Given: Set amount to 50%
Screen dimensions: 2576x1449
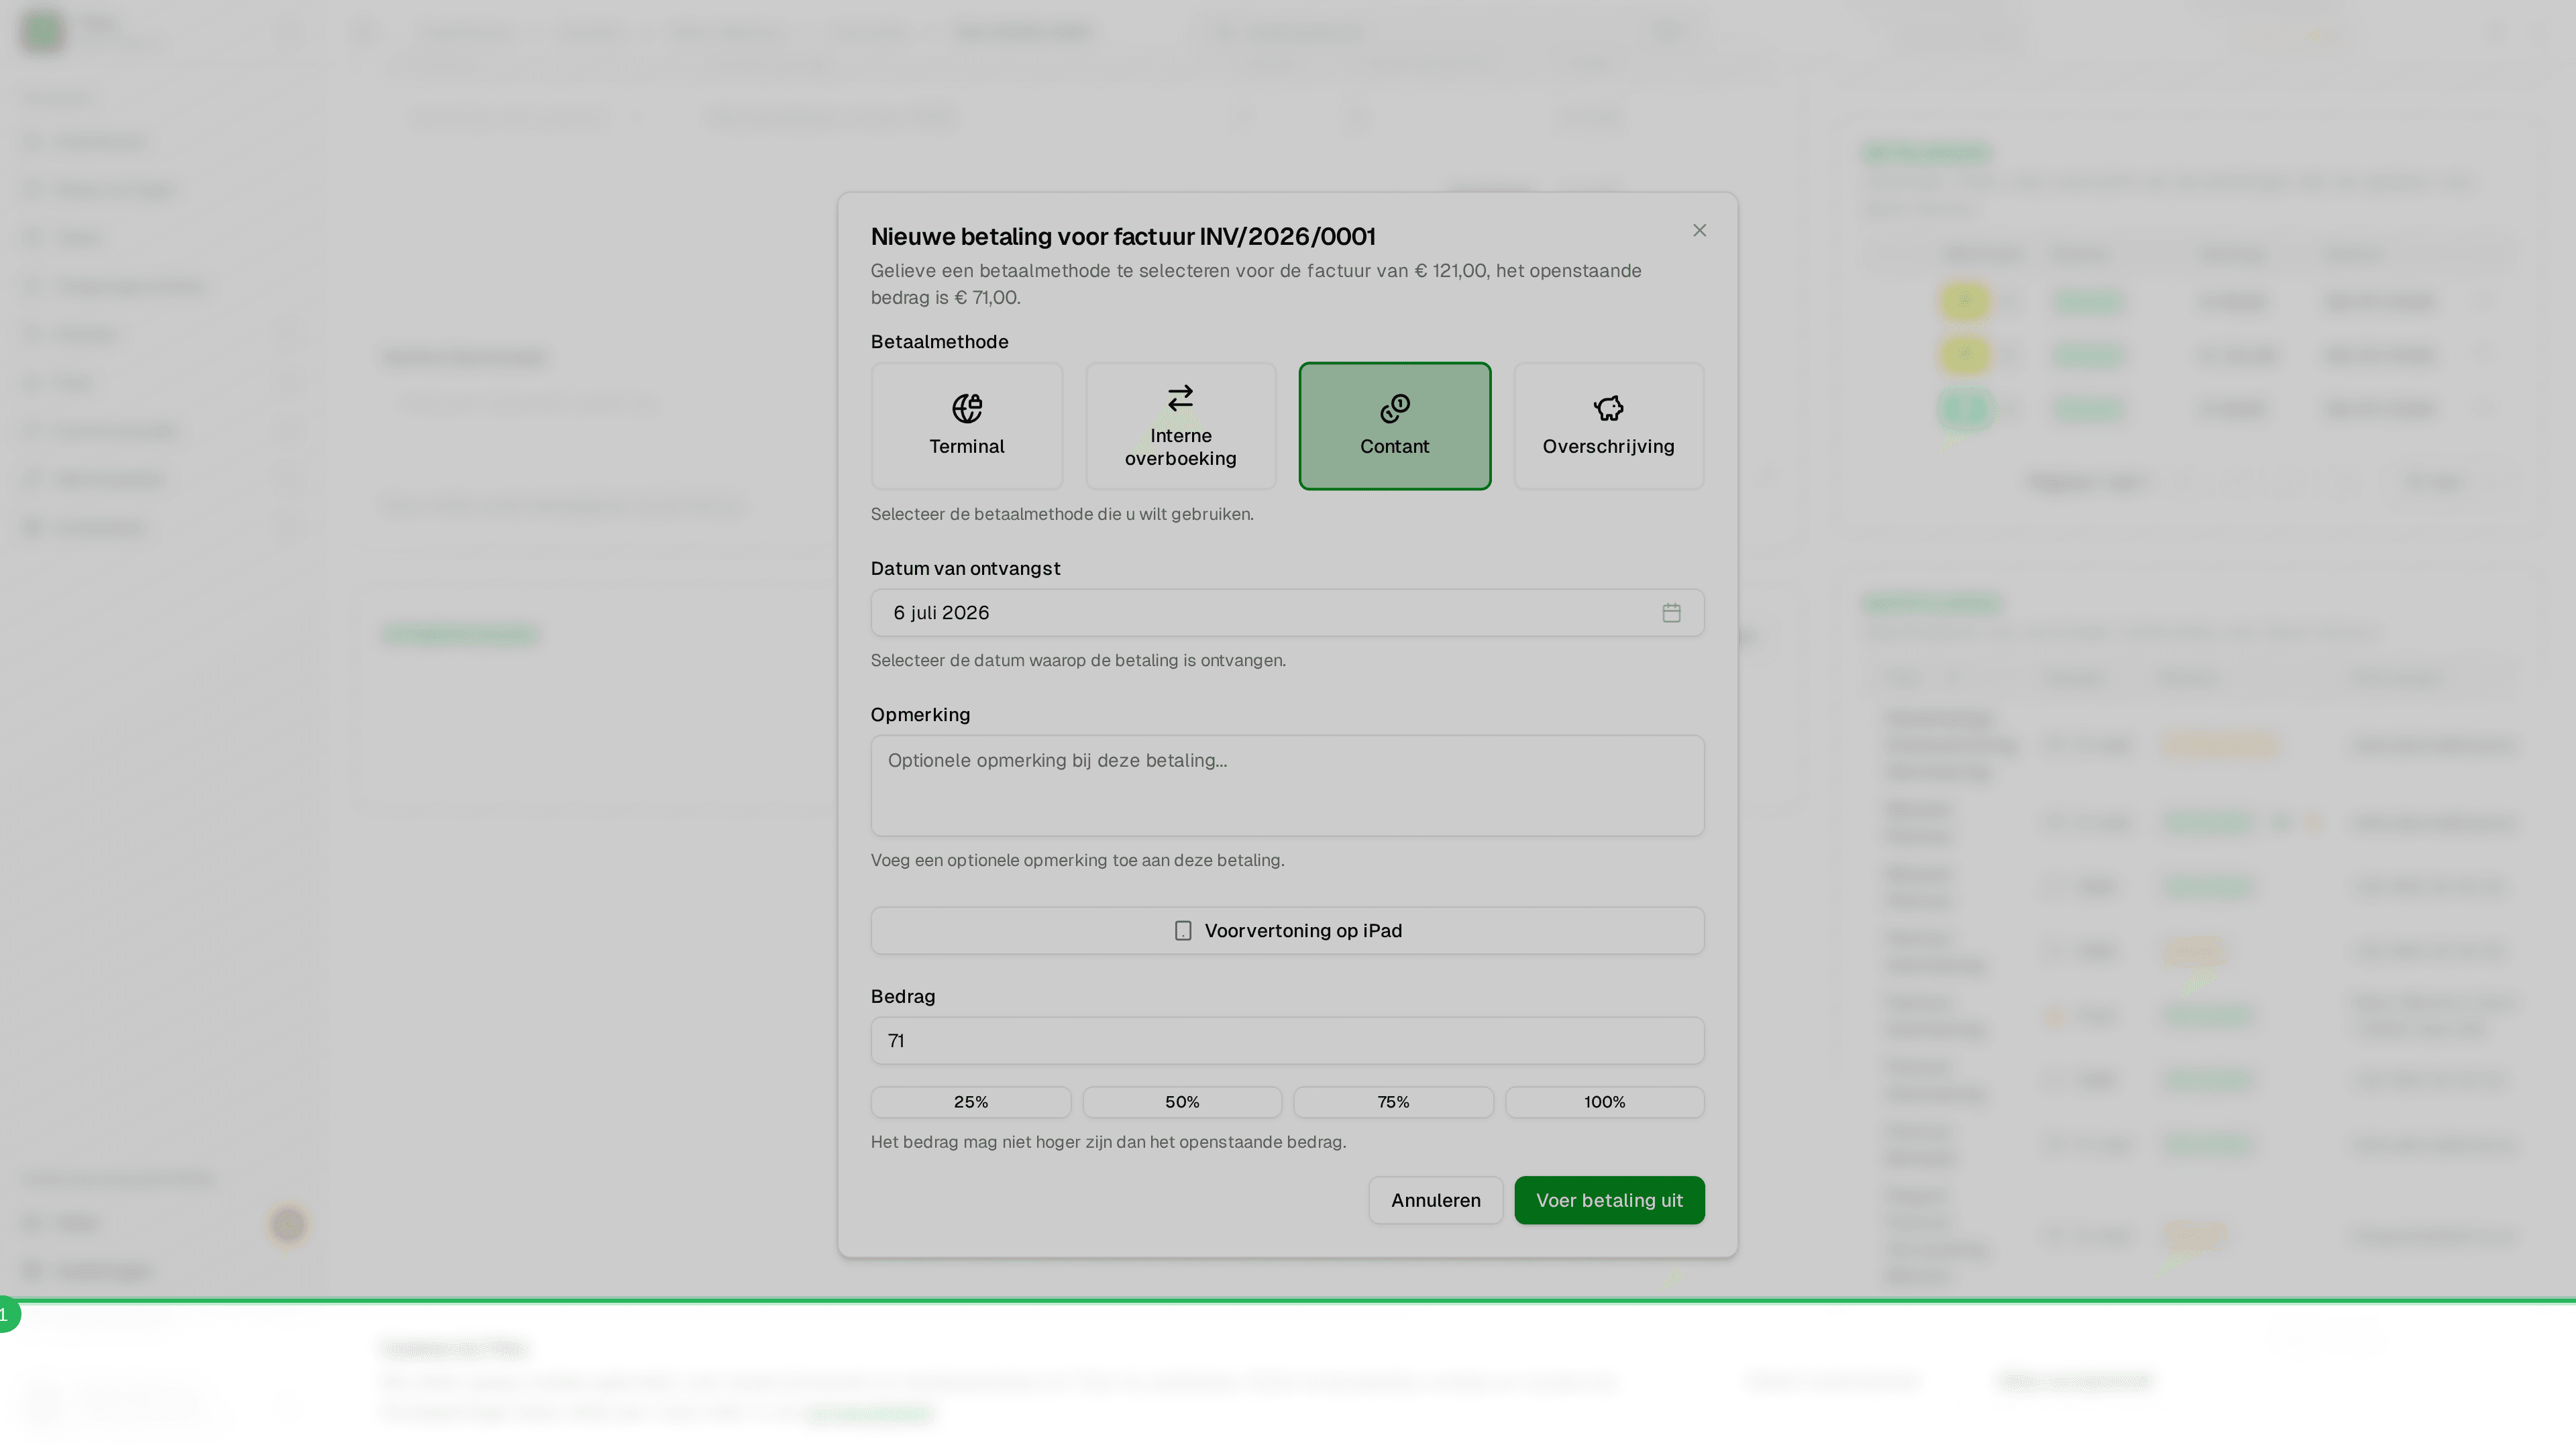Looking at the screenshot, I should pyautogui.click(x=1182, y=1102).
